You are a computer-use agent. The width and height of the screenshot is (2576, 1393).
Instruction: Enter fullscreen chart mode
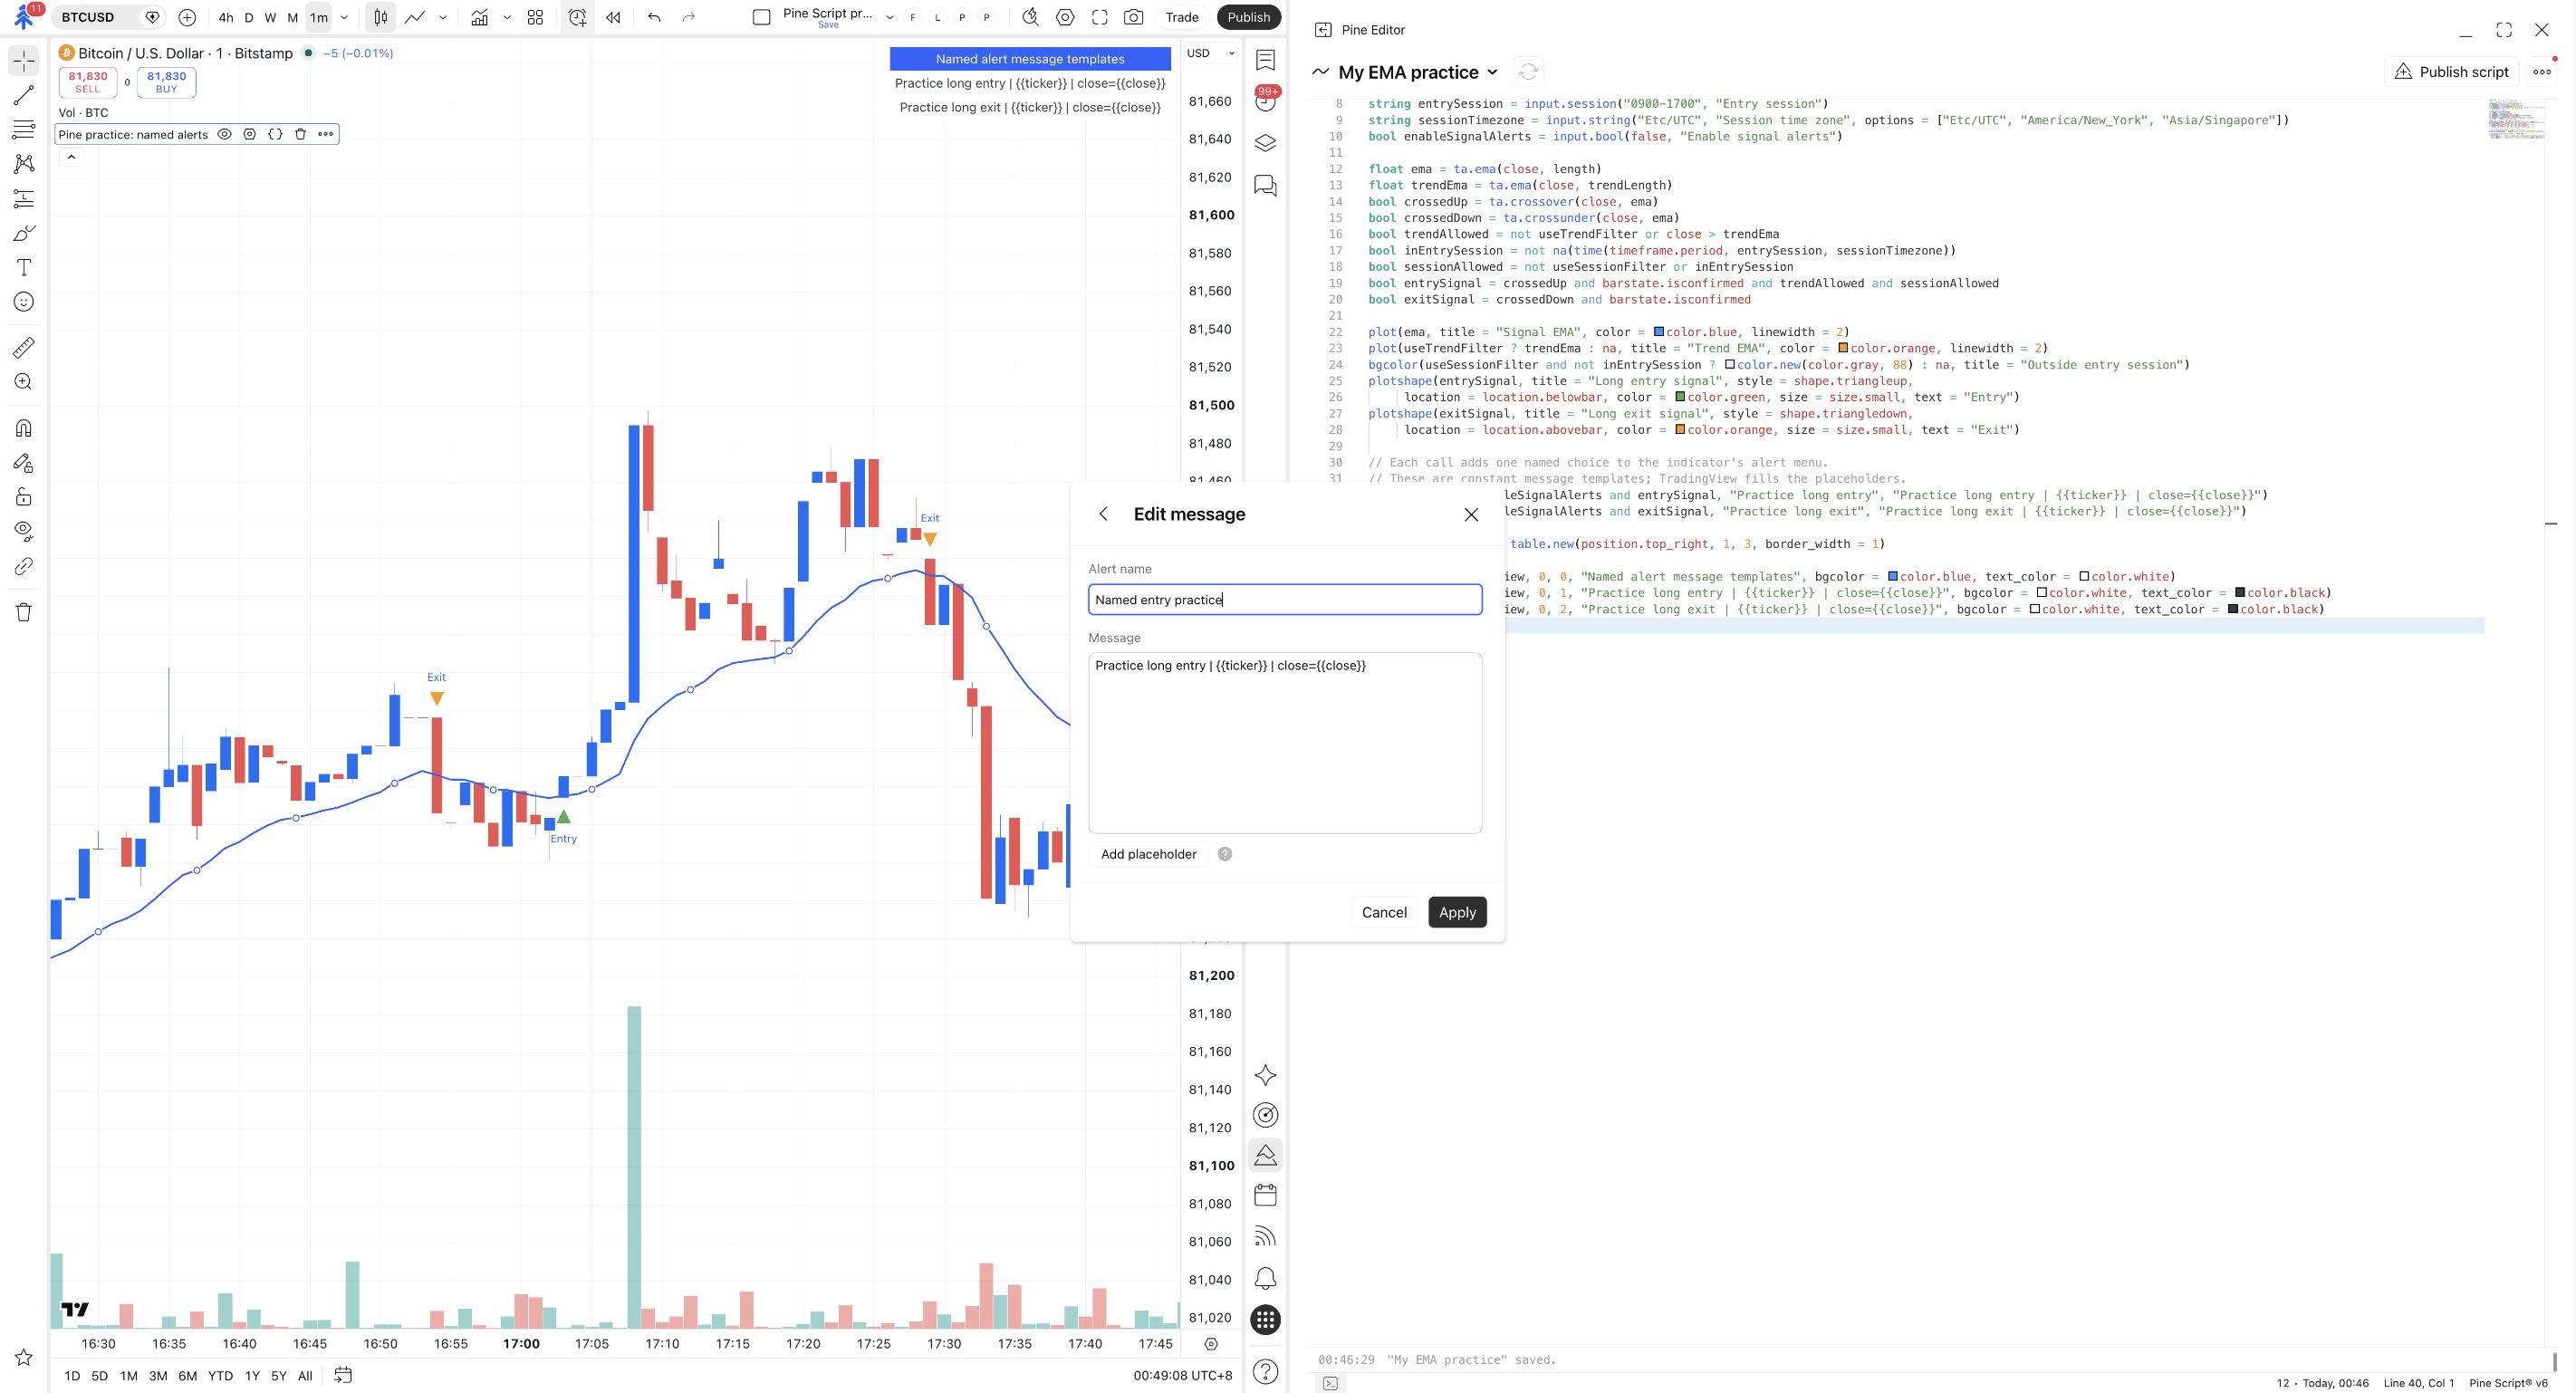pyautogui.click(x=1099, y=17)
